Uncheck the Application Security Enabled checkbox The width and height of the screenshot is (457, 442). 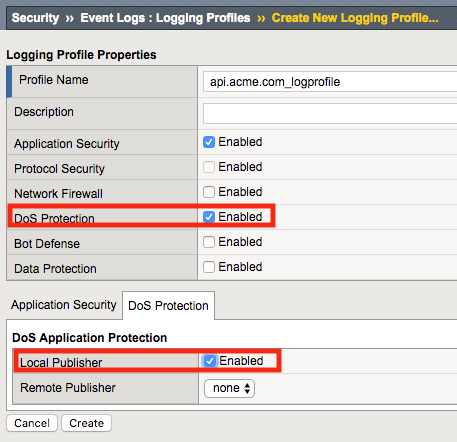pyautogui.click(x=209, y=142)
